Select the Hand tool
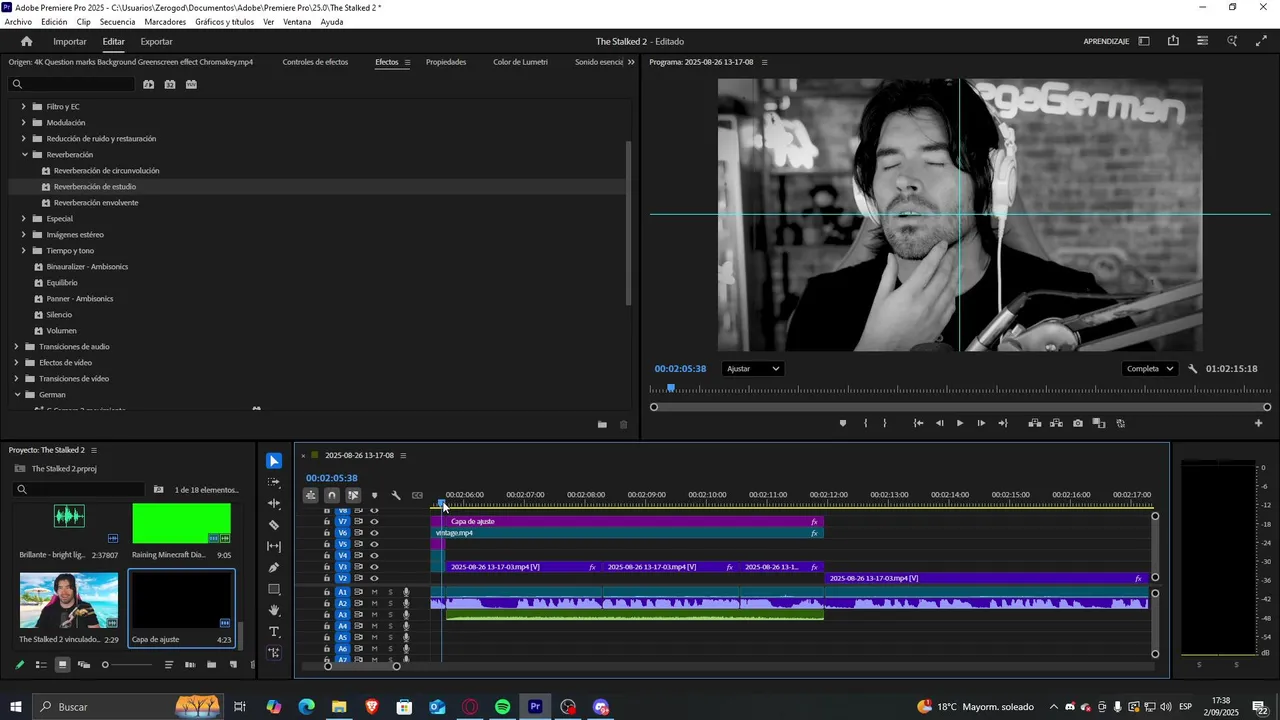 274,611
